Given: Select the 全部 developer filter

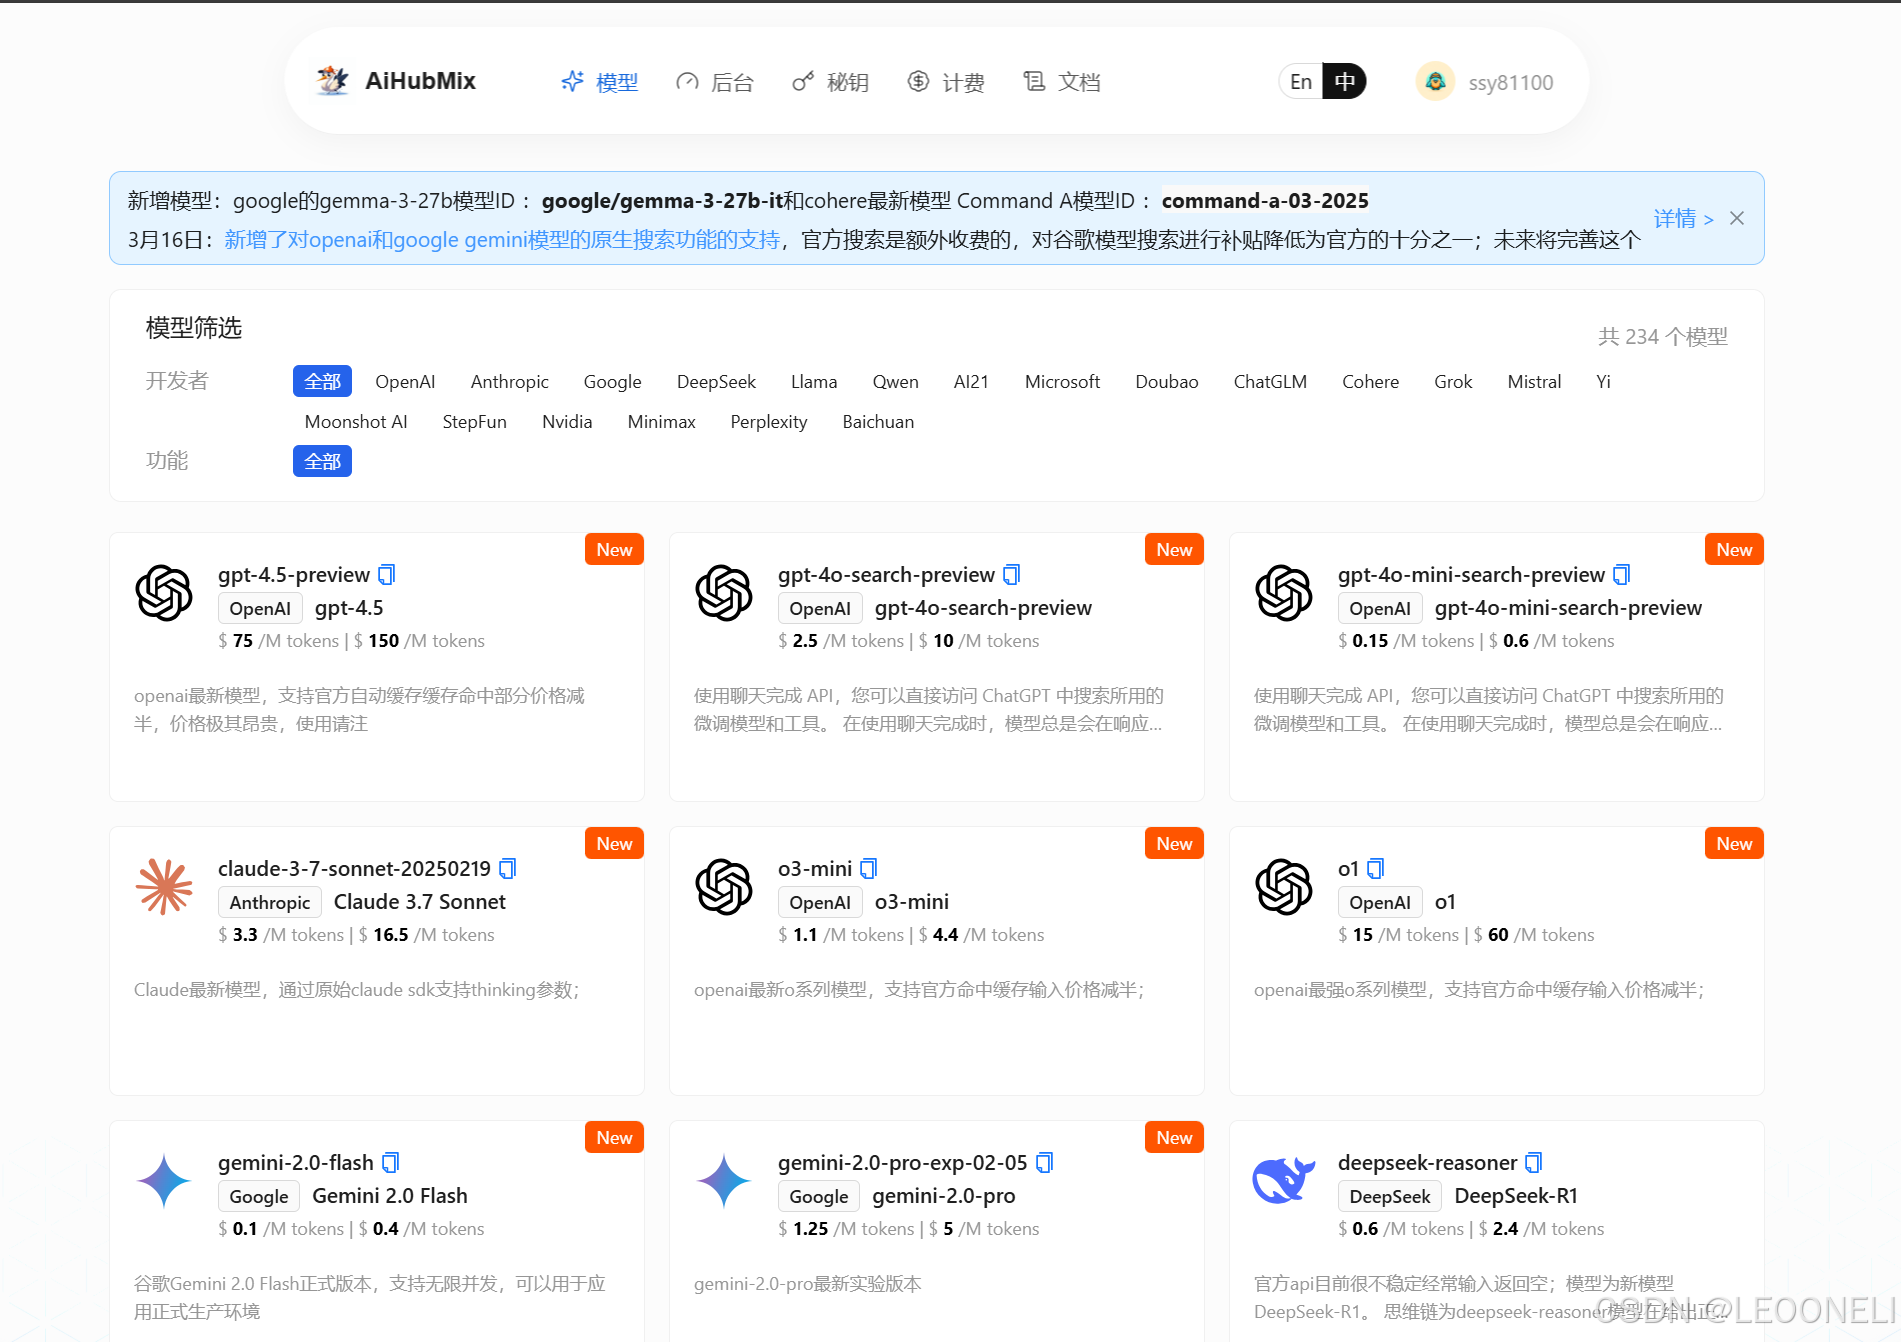Looking at the screenshot, I should pyautogui.click(x=322, y=381).
